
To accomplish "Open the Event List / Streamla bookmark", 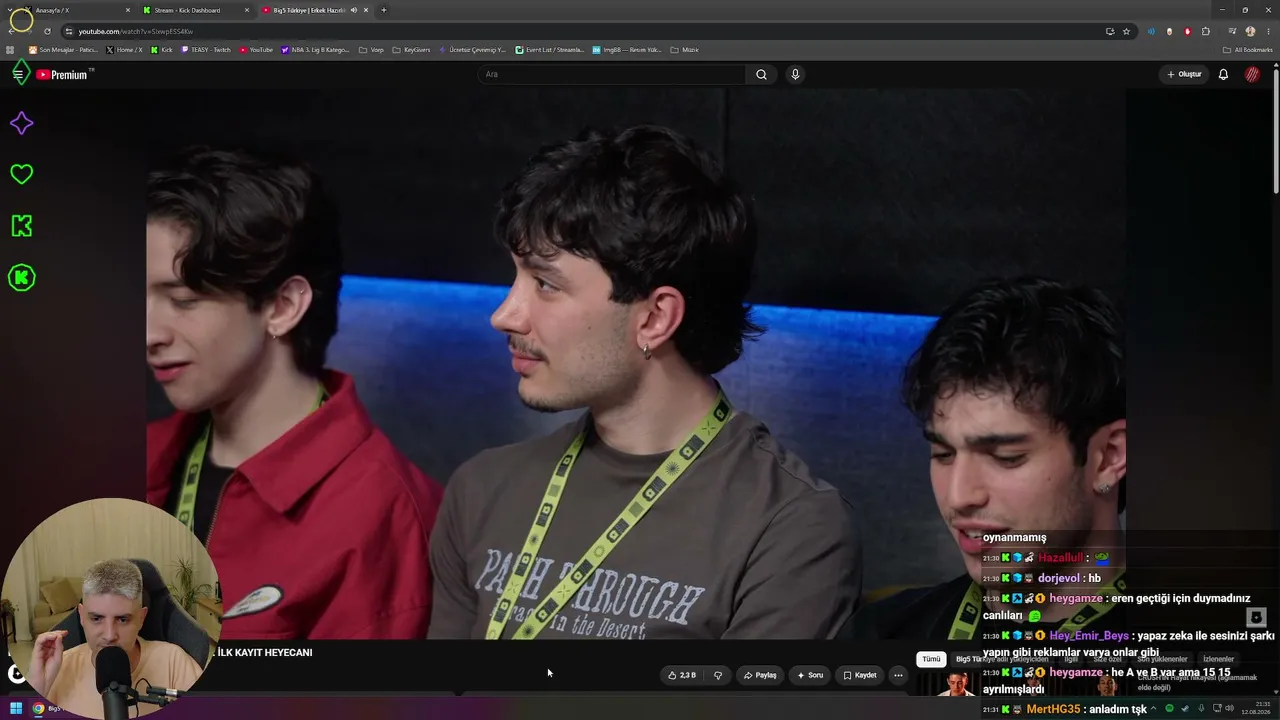I will pos(550,50).
